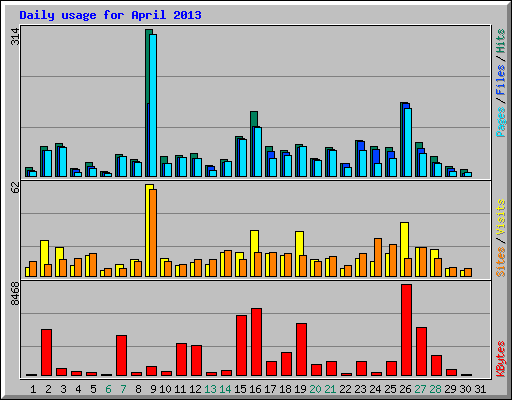
Task: Select green weekend day label 6
Action: click(x=108, y=389)
